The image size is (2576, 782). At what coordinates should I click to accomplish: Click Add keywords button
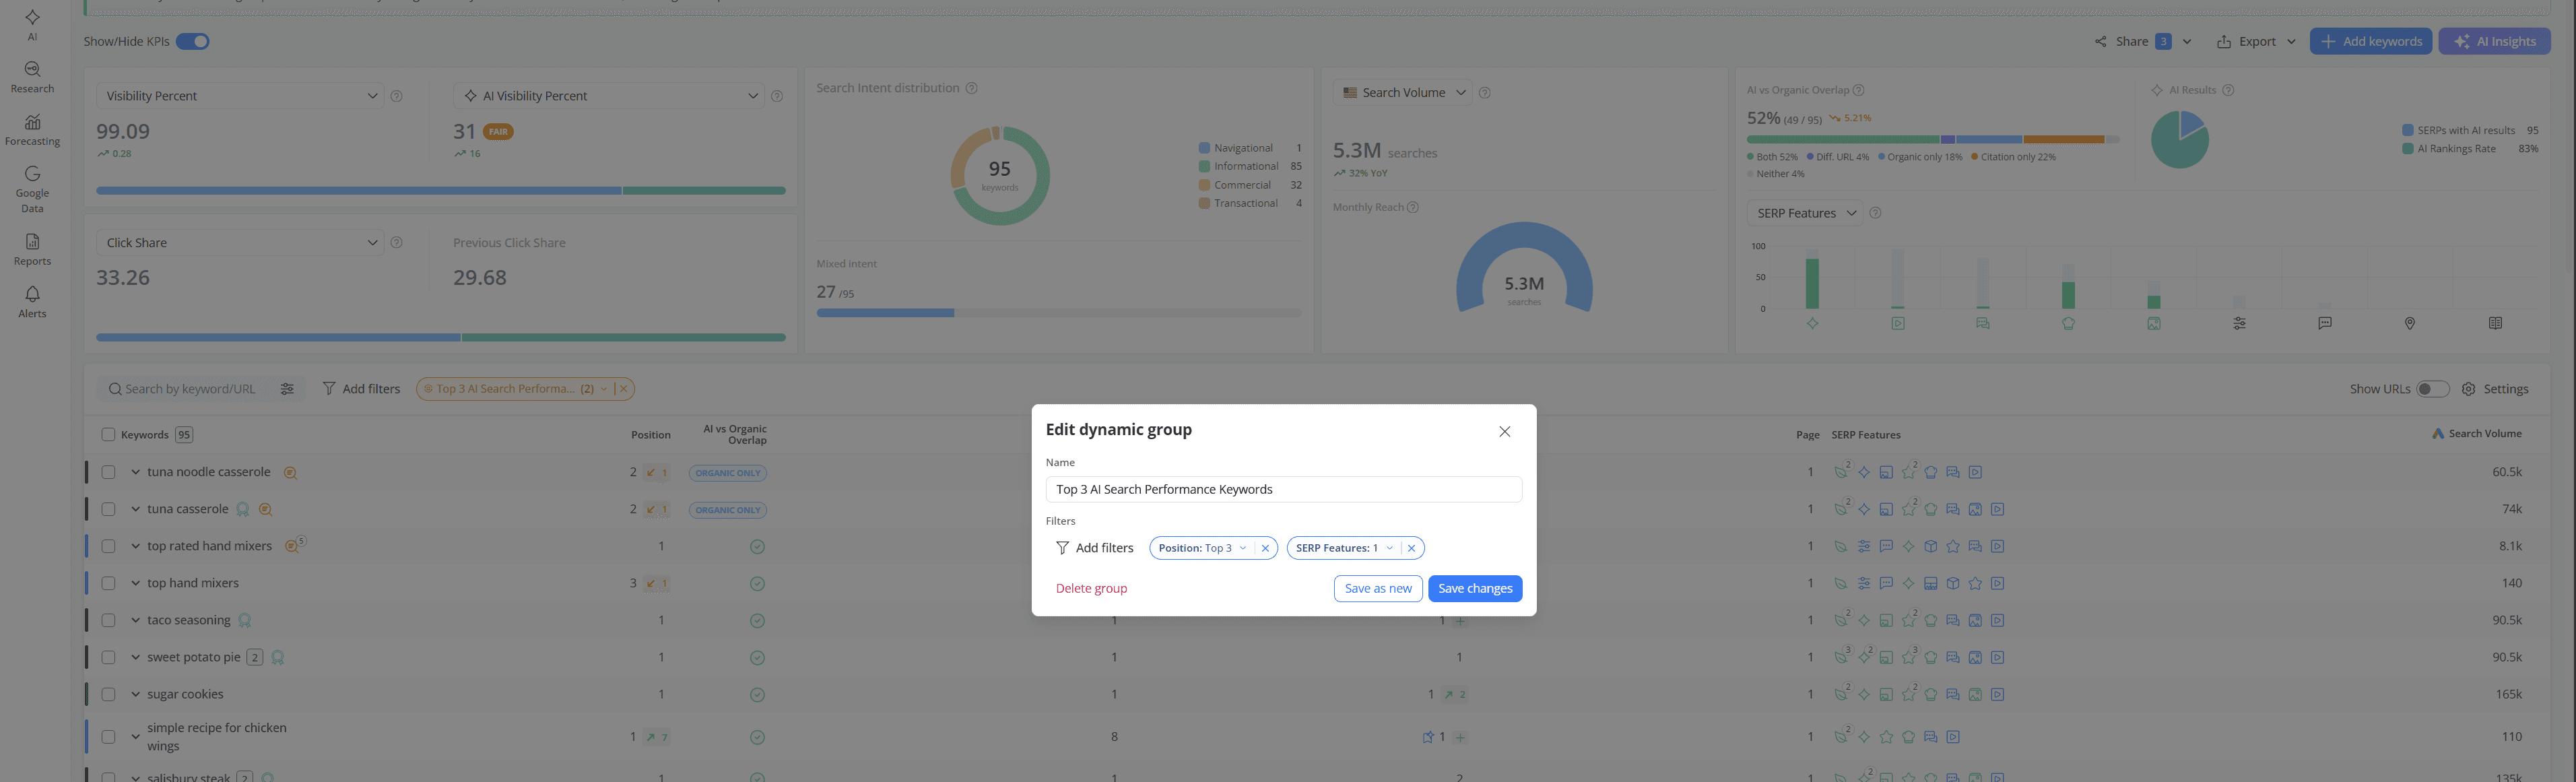pos(2371,41)
